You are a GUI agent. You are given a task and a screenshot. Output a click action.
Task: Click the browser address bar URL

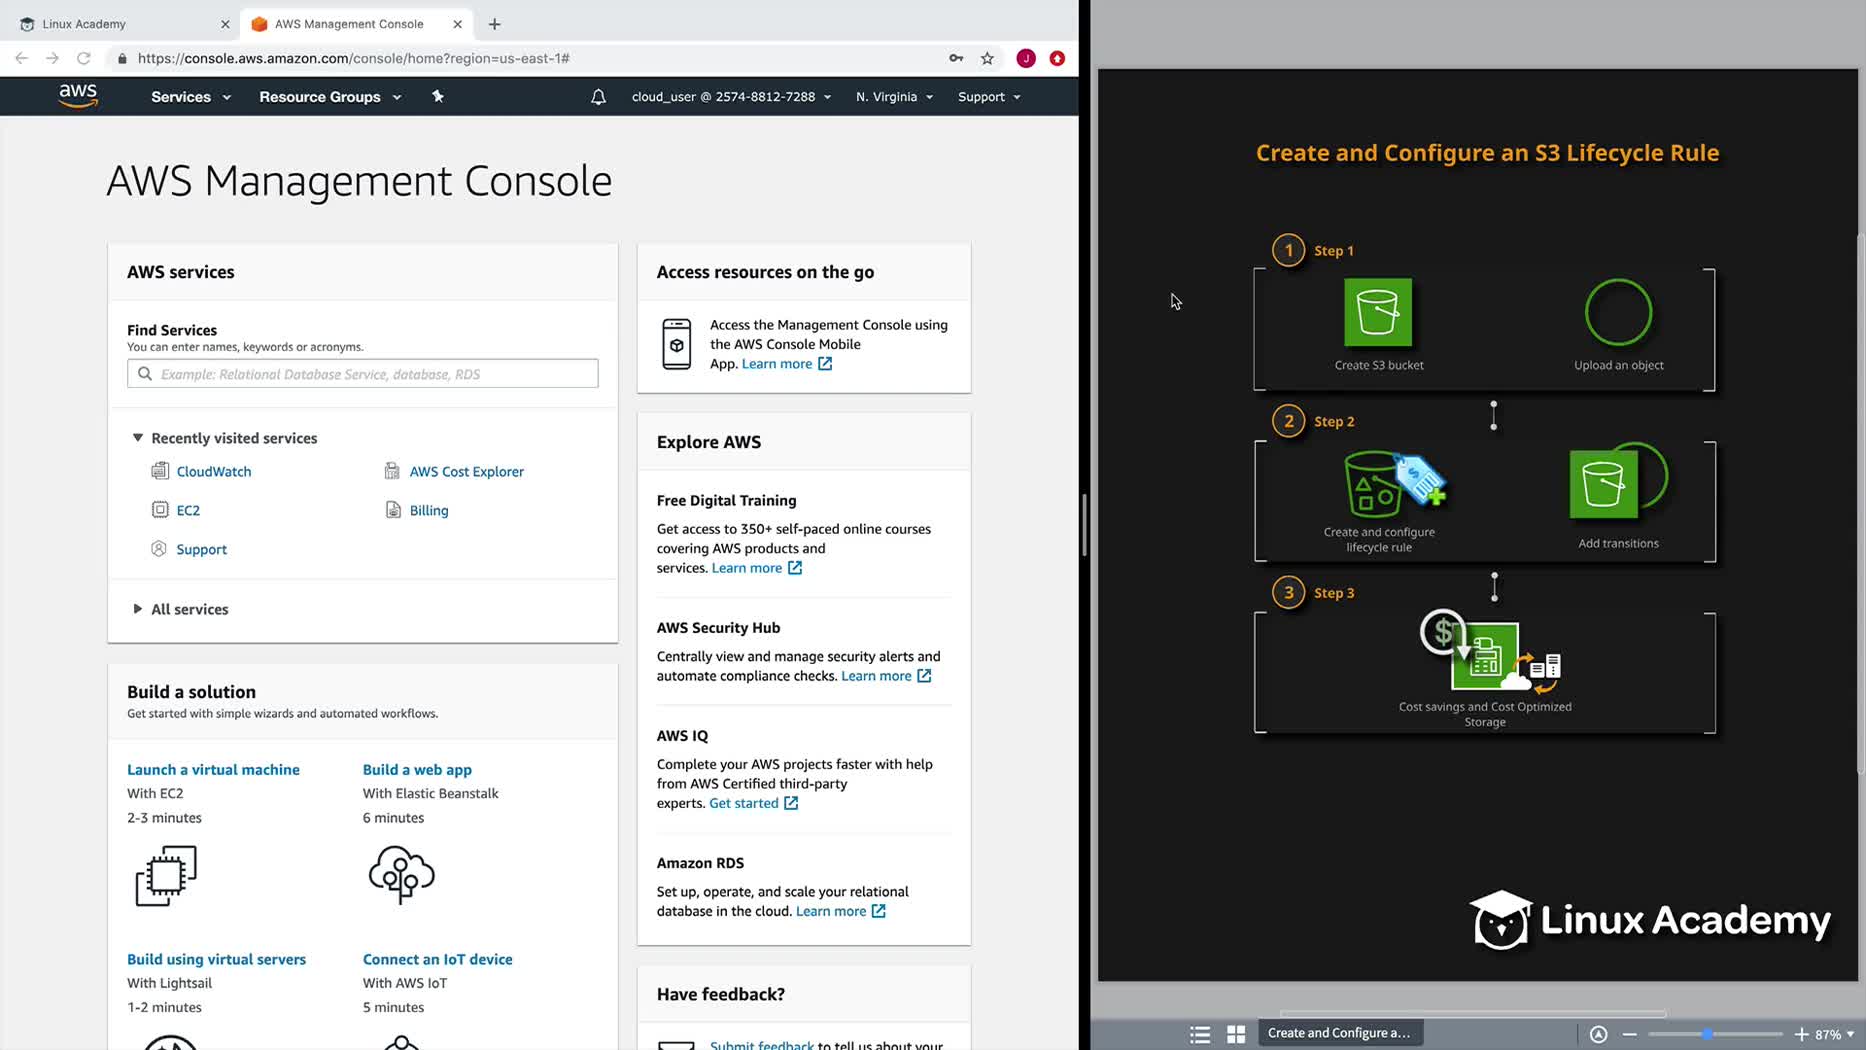(x=354, y=58)
